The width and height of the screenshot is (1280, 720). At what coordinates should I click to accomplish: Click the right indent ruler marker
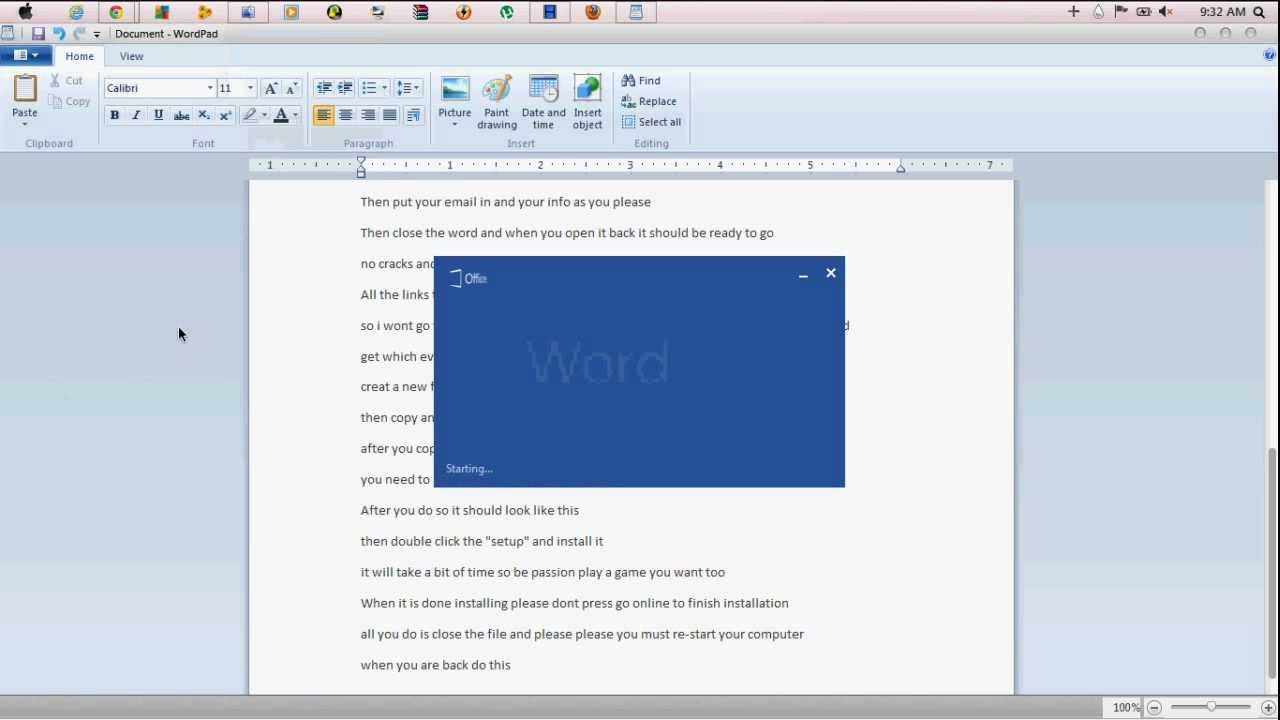click(x=900, y=167)
